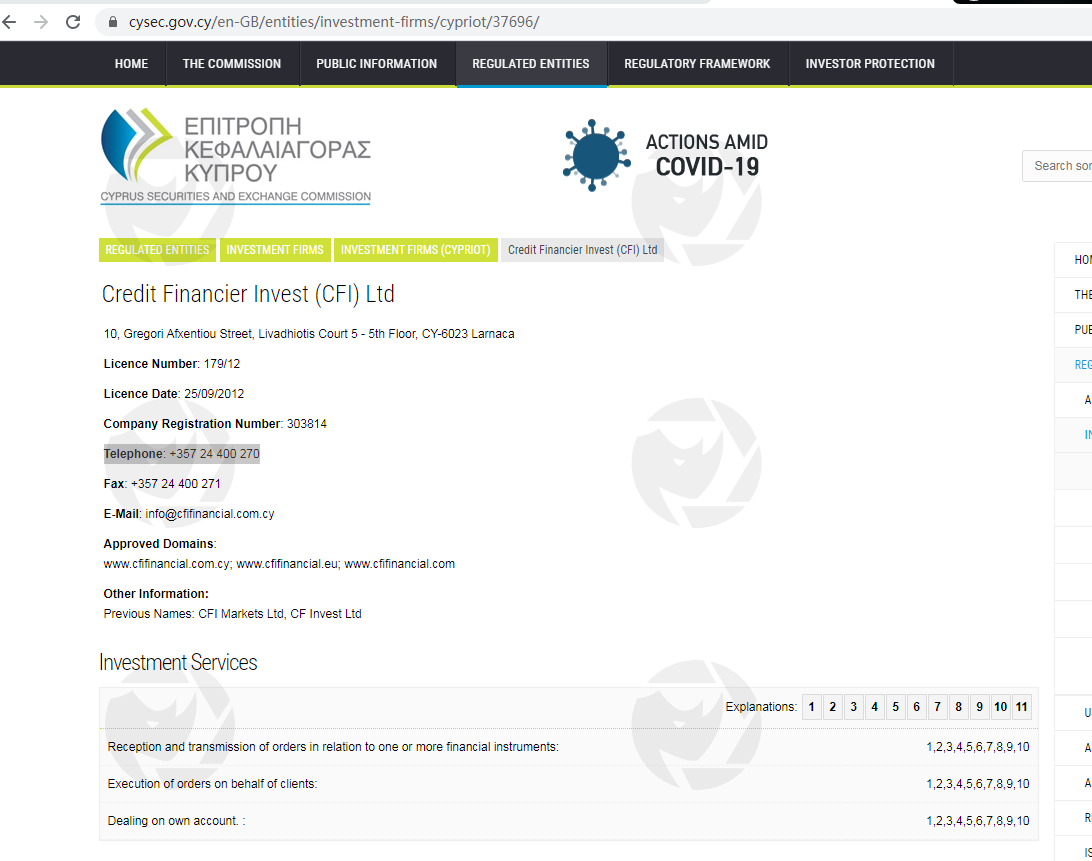Go to Investment Firms breadcrumb
This screenshot has height=861, width=1092.
click(275, 250)
